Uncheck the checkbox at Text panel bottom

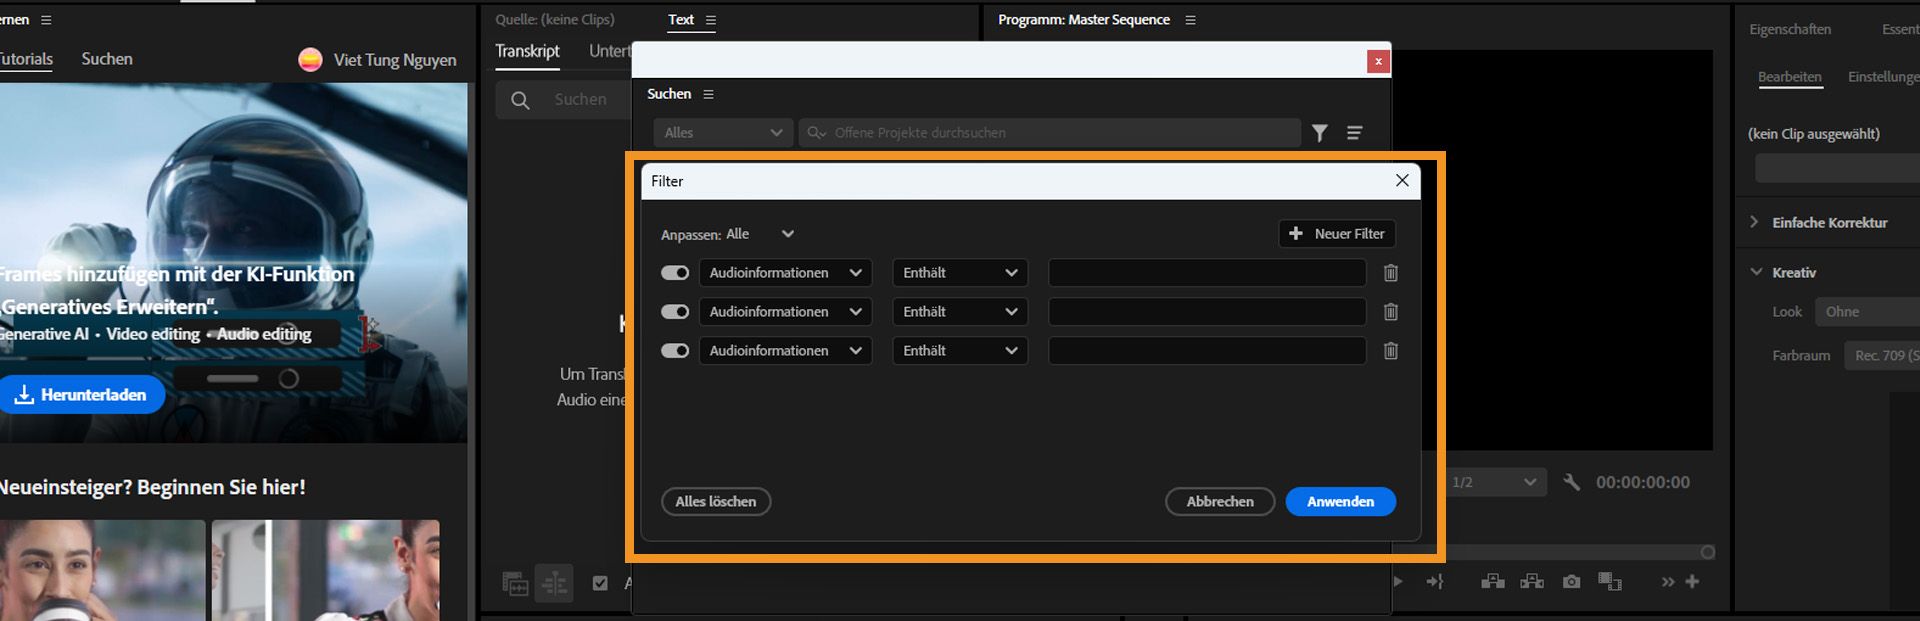(x=600, y=583)
